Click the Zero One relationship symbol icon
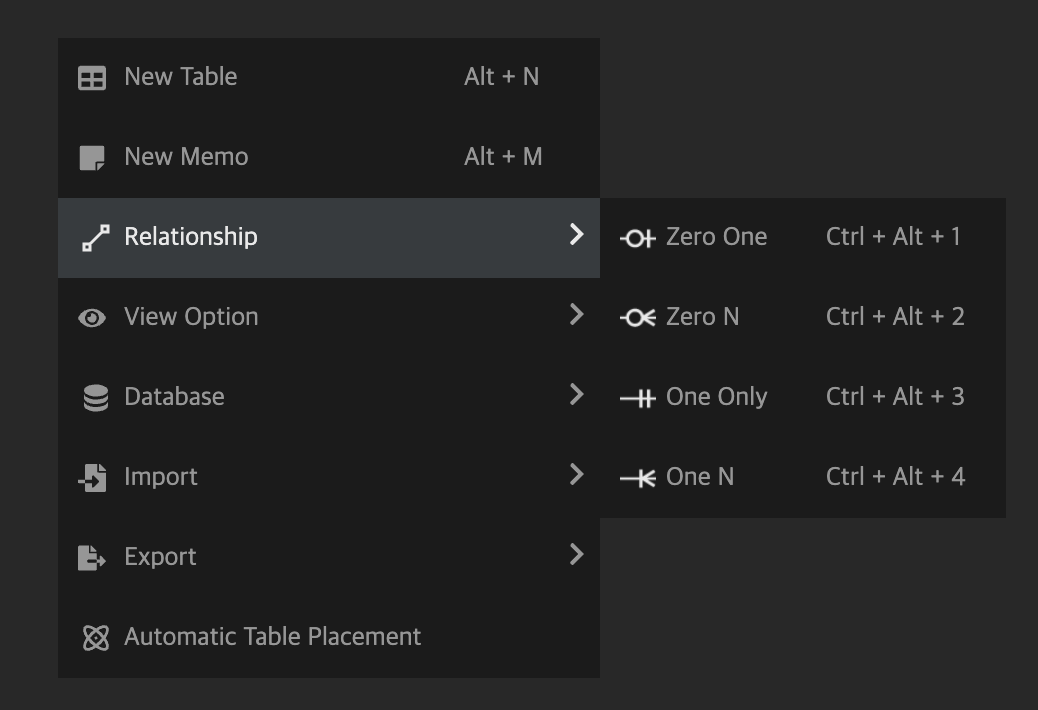This screenshot has width=1038, height=710. pyautogui.click(x=637, y=238)
